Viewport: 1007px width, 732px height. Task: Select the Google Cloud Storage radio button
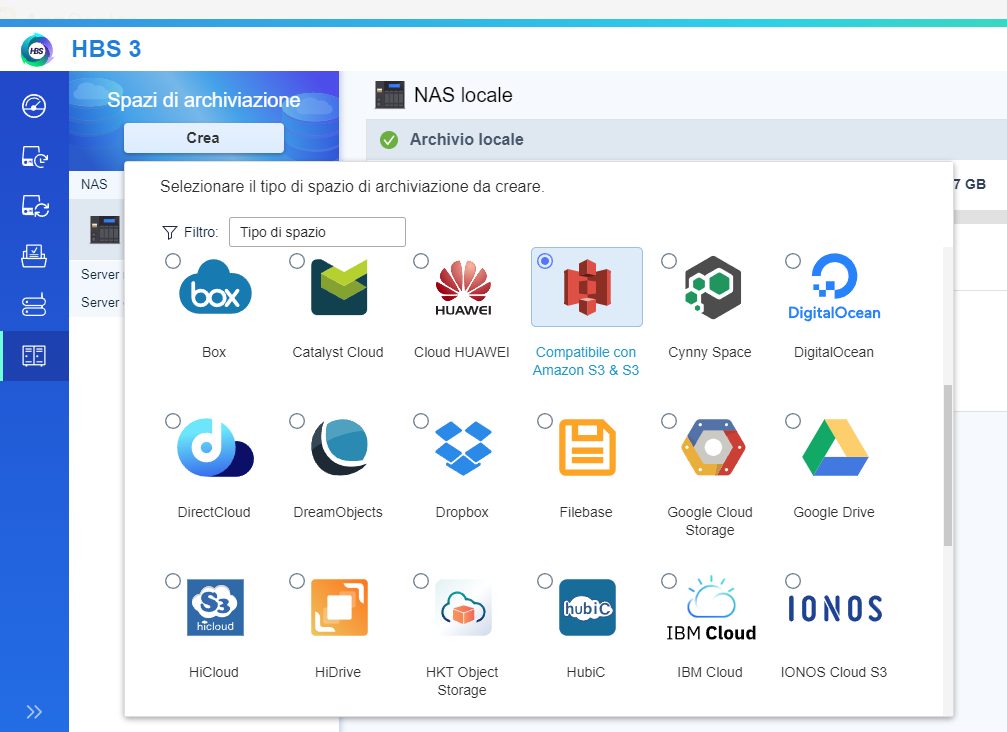669,421
